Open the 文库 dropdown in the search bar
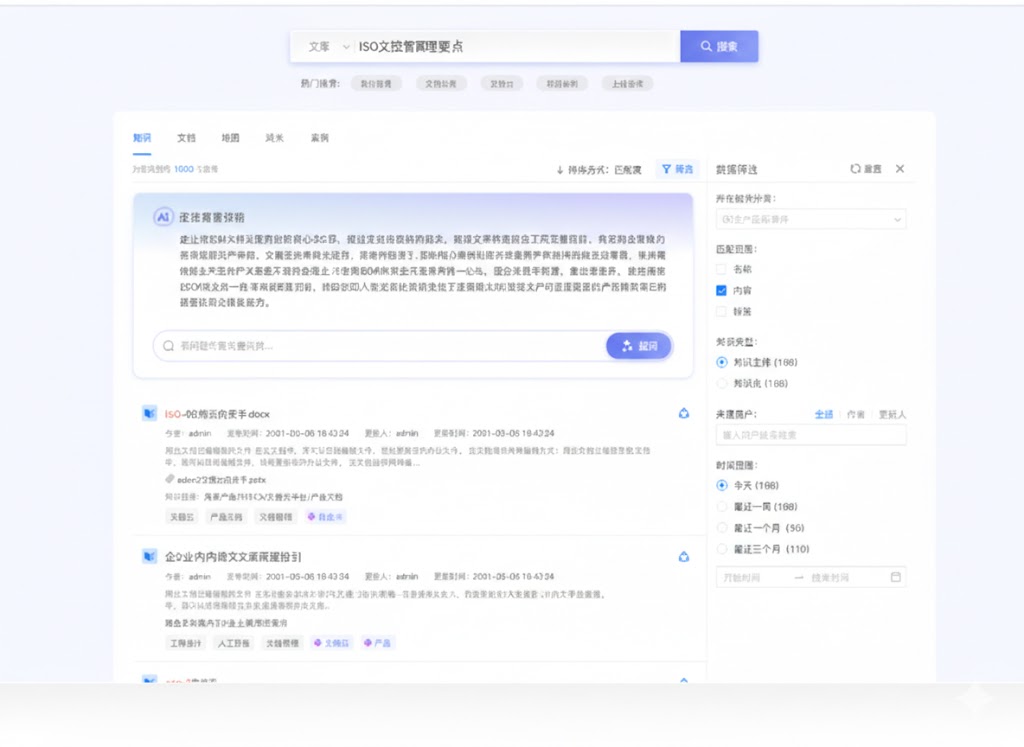Viewport: 1024px width, 747px height. pyautogui.click(x=320, y=45)
